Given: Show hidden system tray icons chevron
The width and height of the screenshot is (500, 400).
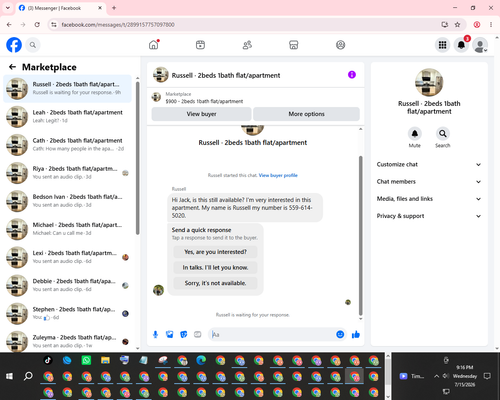Looking at the screenshot, I should coord(436,376).
